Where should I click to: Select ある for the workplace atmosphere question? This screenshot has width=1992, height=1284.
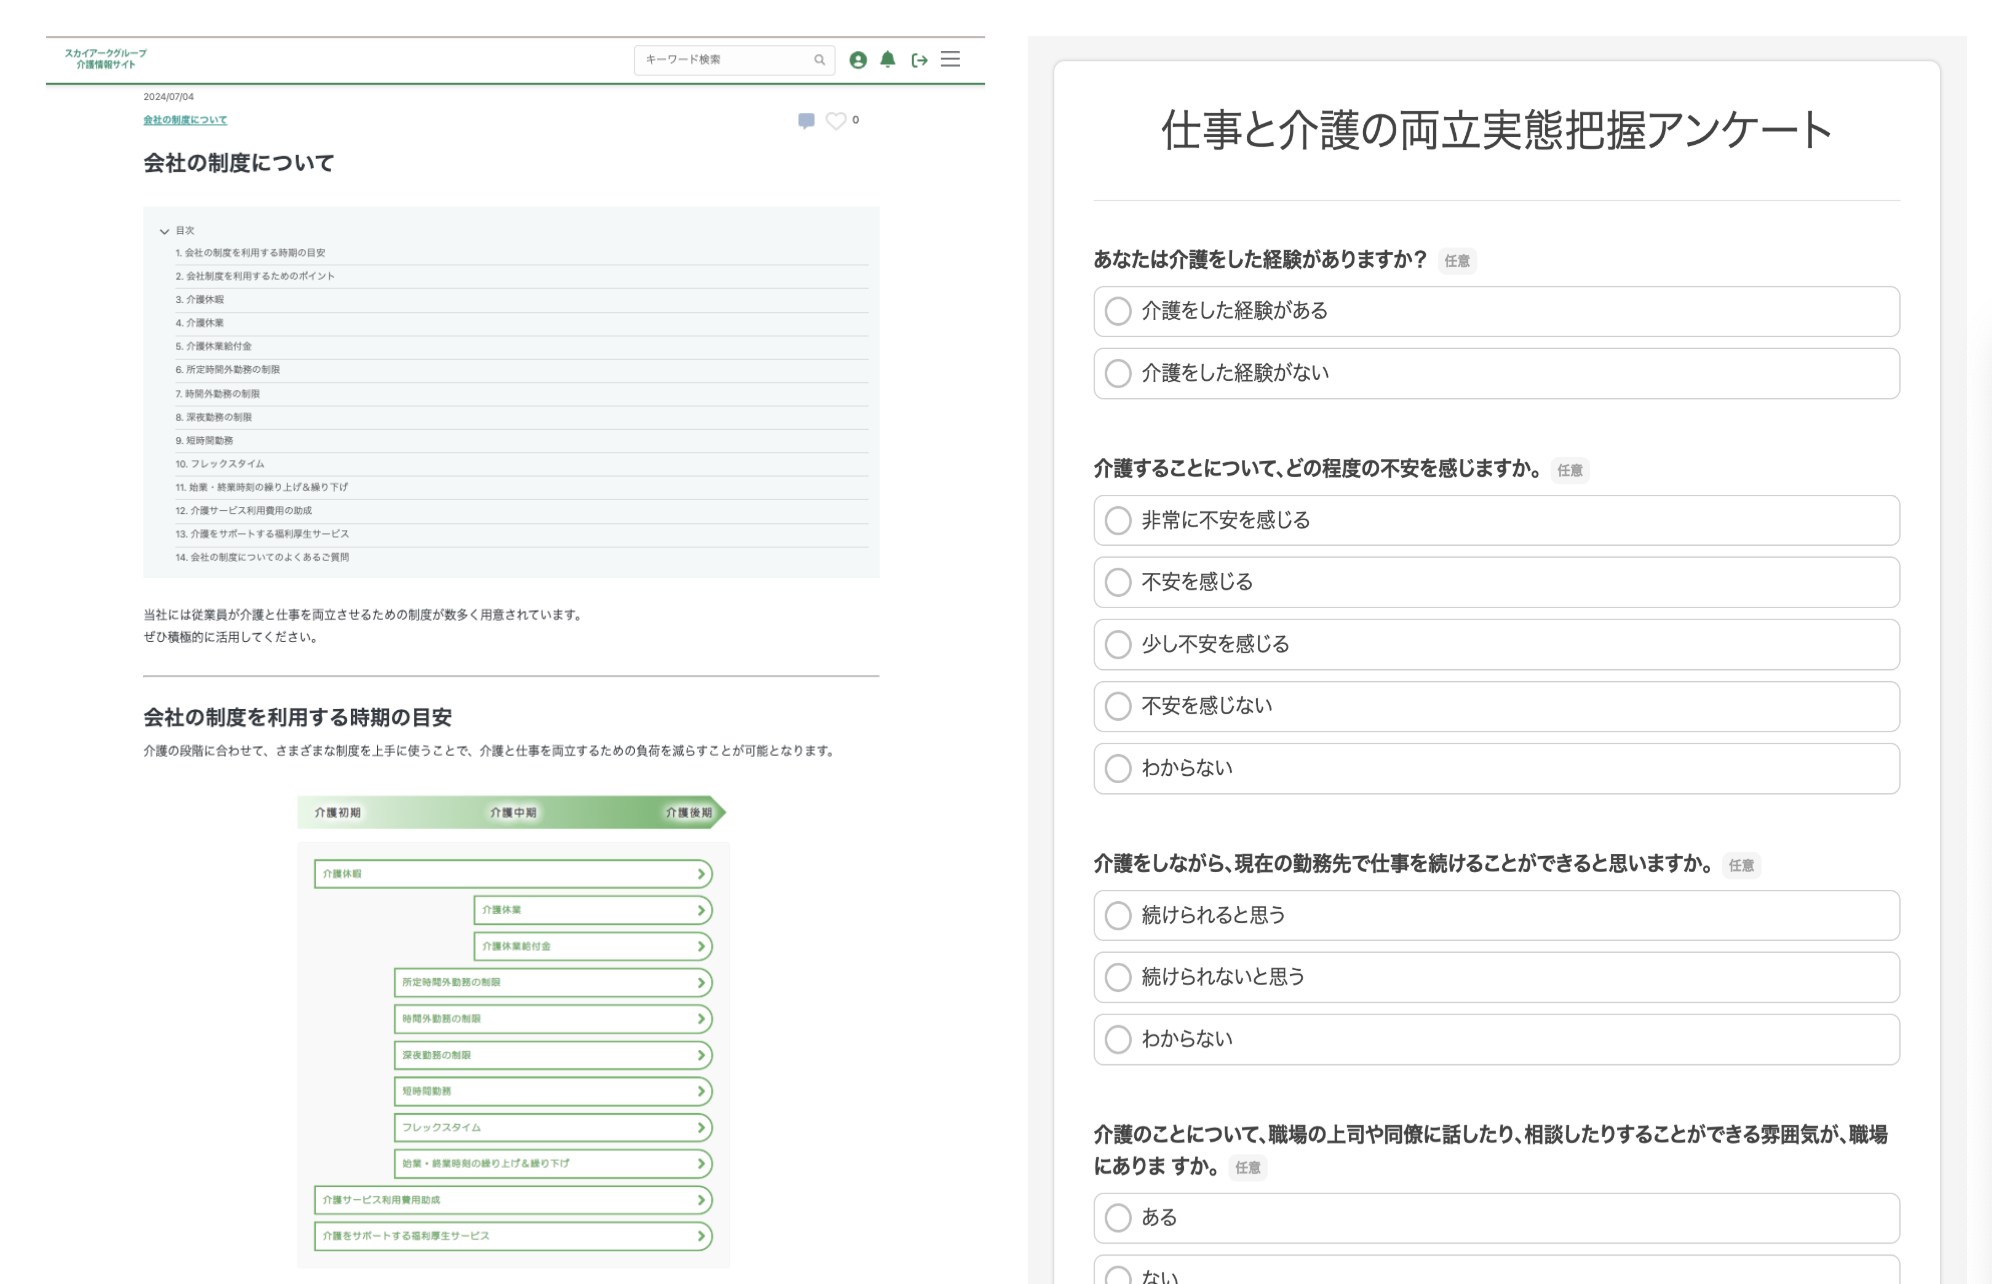[x=1117, y=1217]
